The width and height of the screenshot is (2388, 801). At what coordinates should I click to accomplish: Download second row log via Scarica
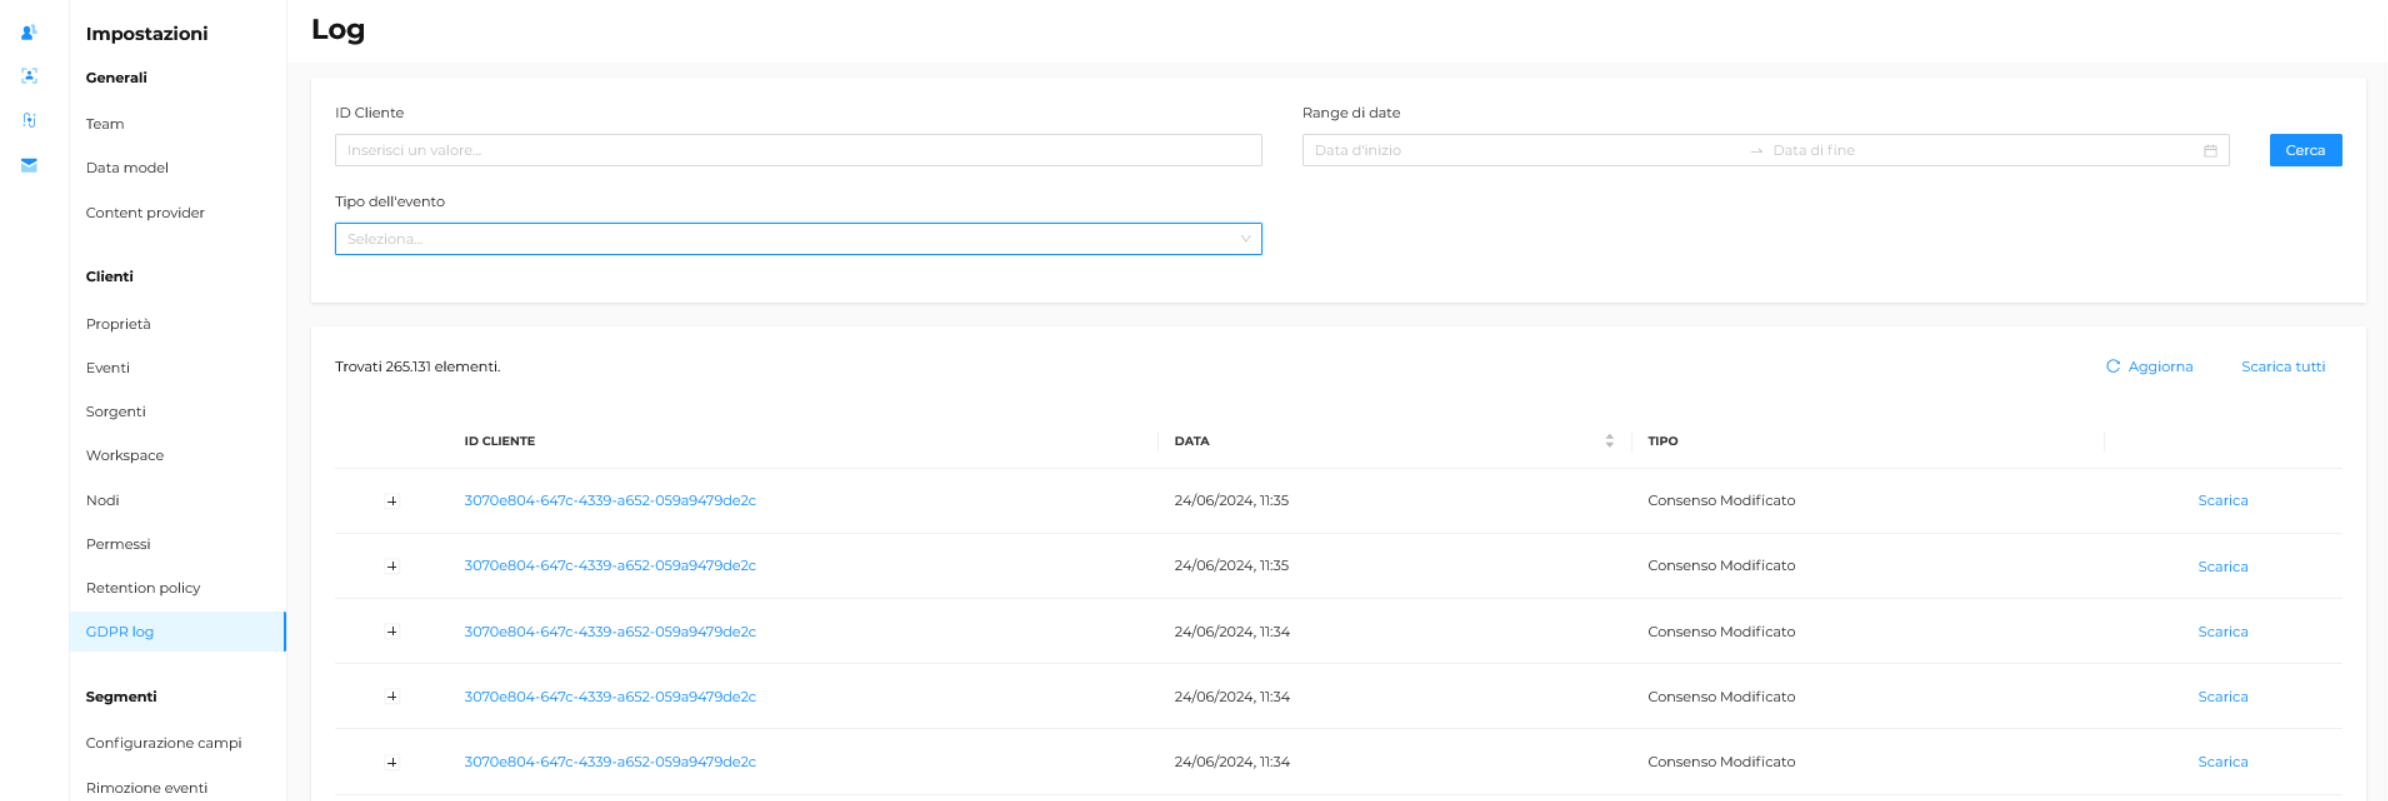pos(2222,567)
